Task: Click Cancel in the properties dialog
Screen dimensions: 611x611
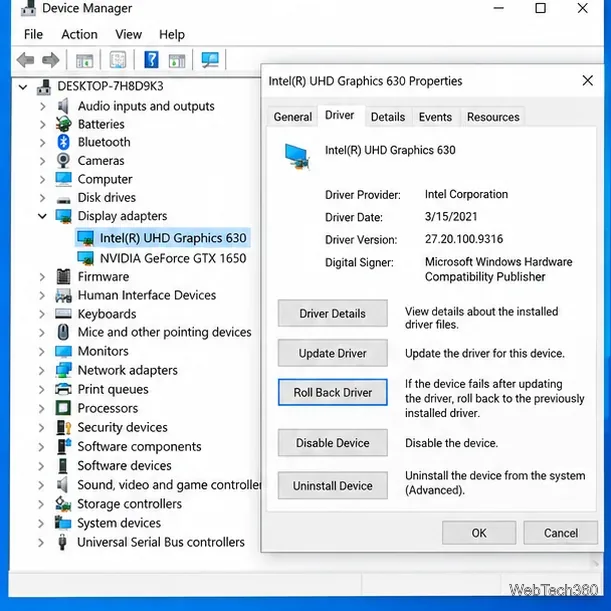Action: tap(560, 533)
